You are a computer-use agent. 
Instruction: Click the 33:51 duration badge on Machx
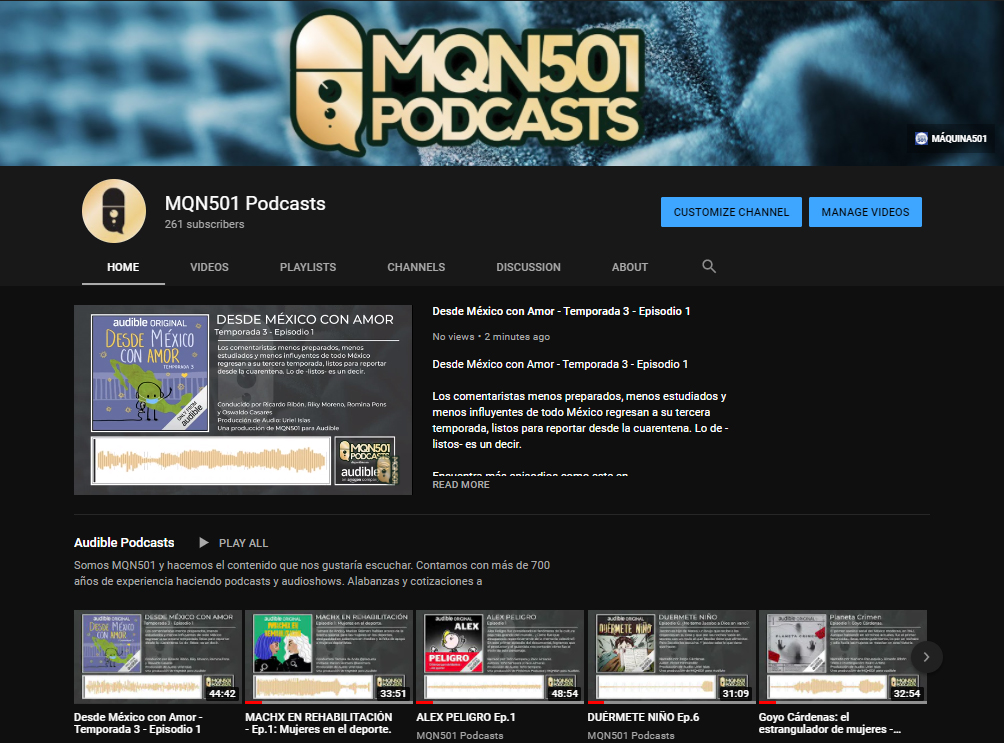[x=393, y=694]
